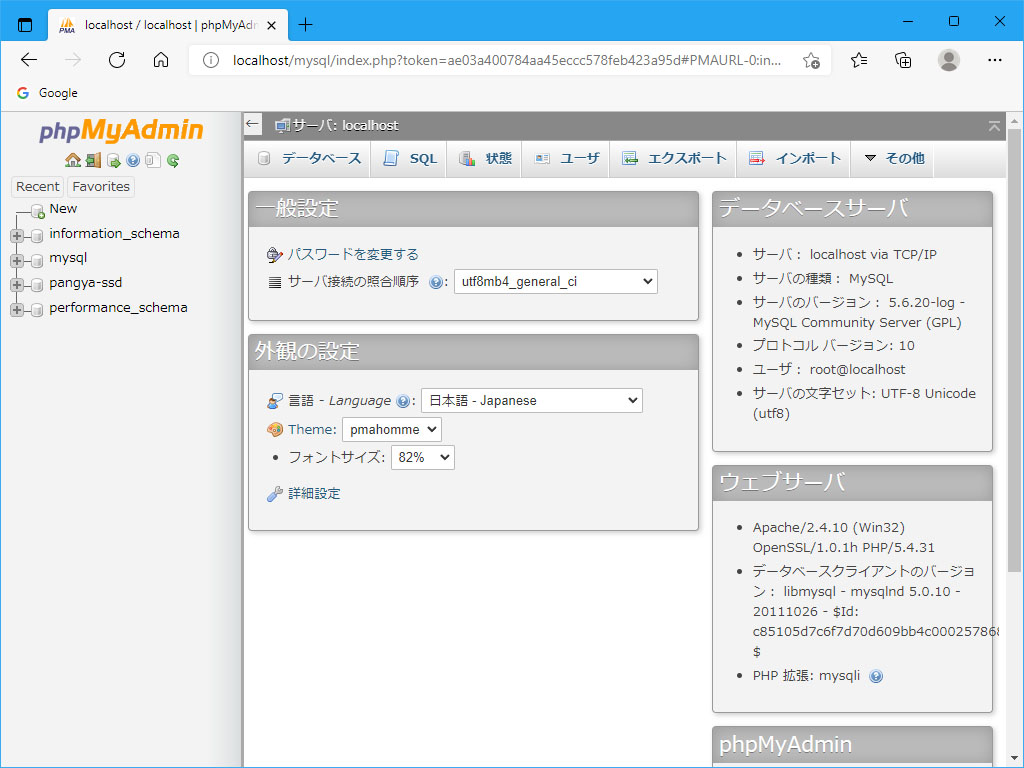
Task: Open the ユーザ users tab
Action: (x=566, y=158)
